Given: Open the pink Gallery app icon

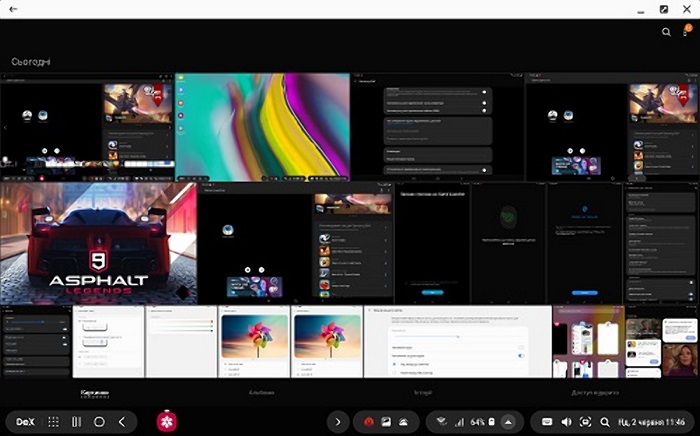Looking at the screenshot, I should (167, 421).
